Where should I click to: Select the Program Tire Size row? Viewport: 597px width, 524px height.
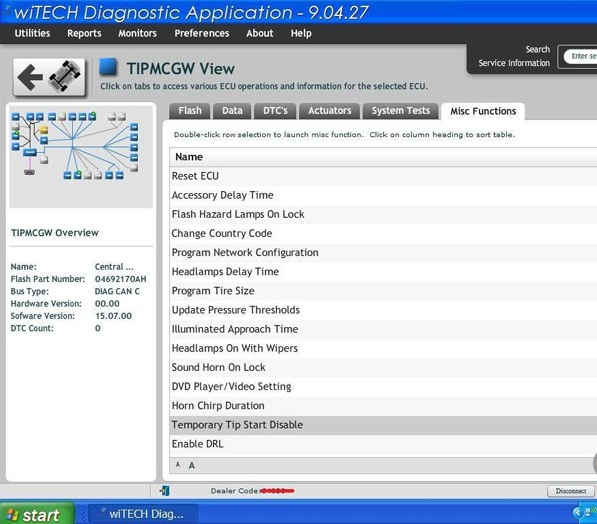click(383, 291)
